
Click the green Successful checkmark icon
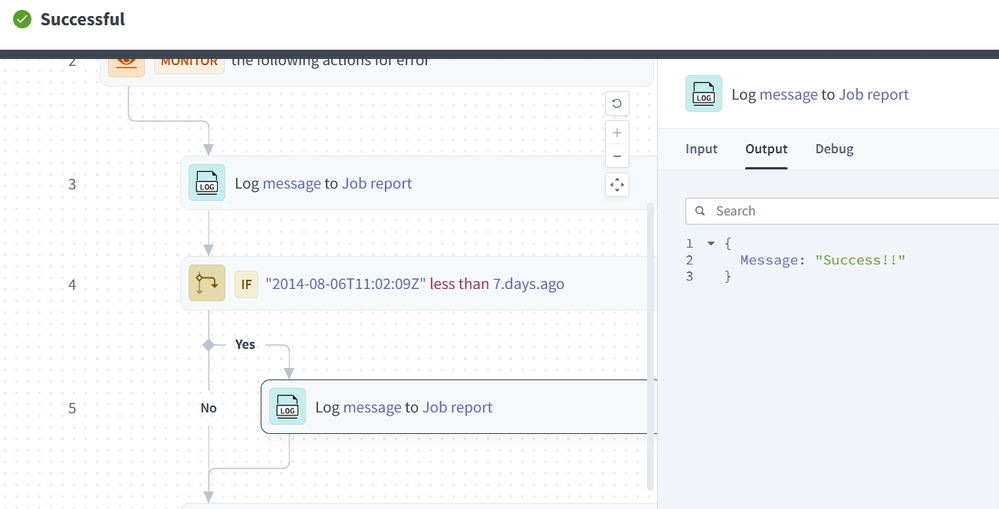(22, 19)
